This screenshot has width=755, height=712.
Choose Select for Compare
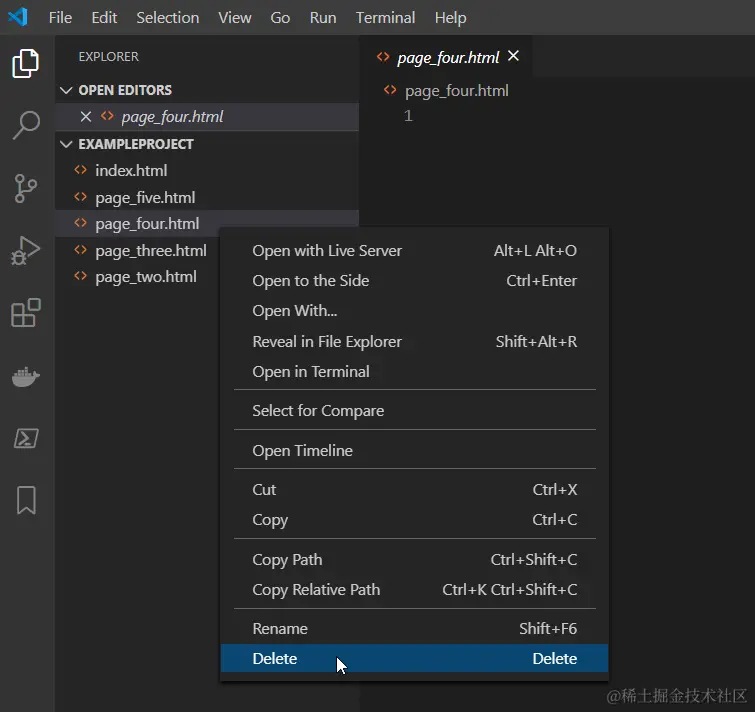pyautogui.click(x=414, y=411)
